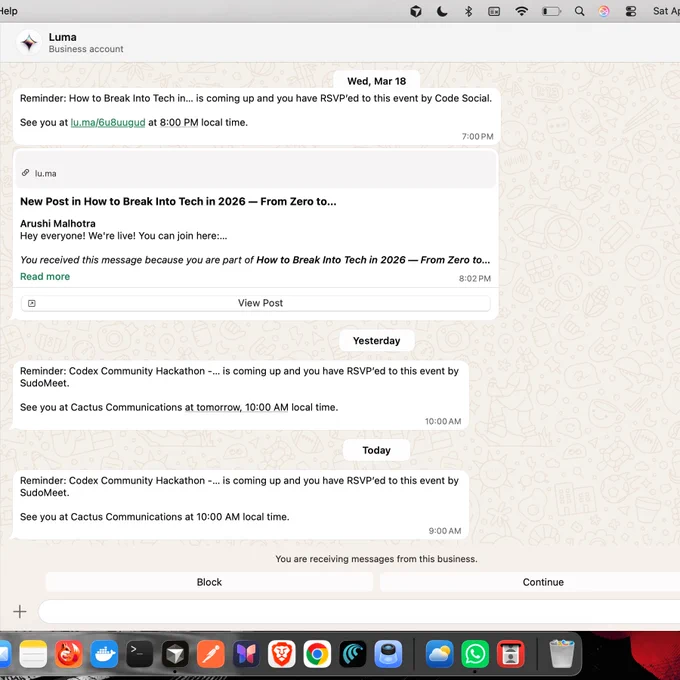Click the cube app icon in menu bar
Image resolution: width=680 pixels, height=680 pixels.
coord(416,11)
